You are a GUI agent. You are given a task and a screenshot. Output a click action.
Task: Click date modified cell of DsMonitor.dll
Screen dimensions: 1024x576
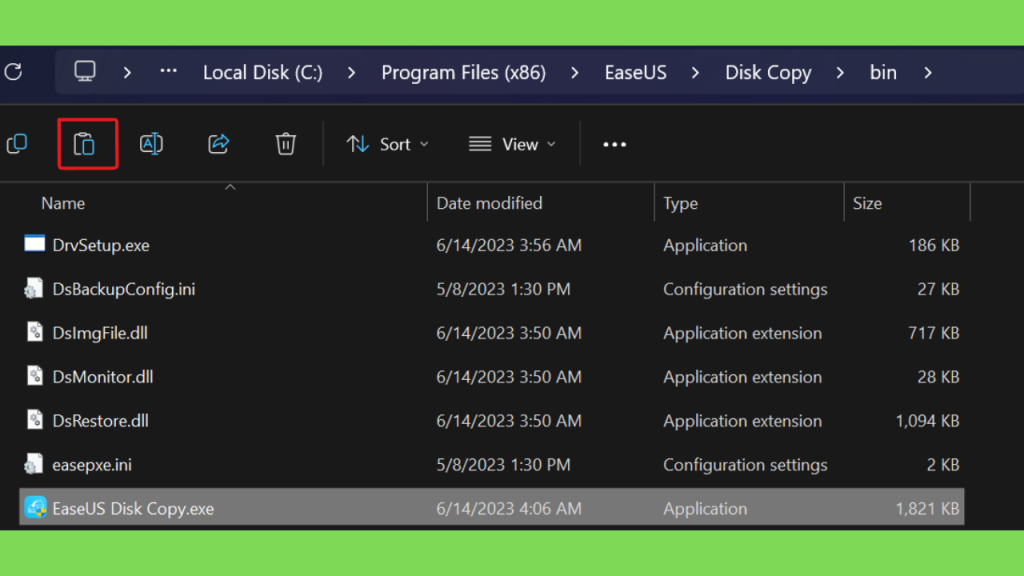tap(509, 376)
